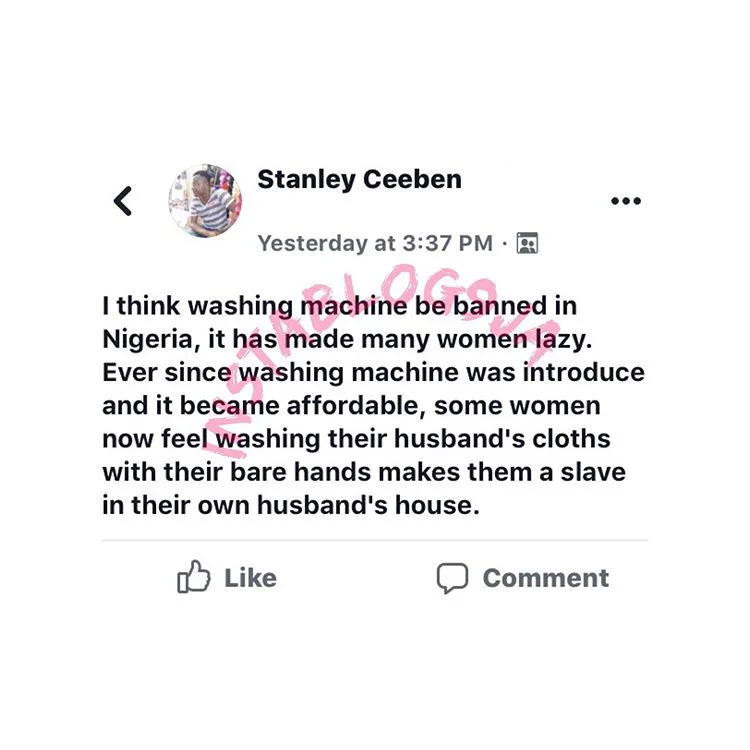The width and height of the screenshot is (750, 750).
Task: Go back using the left chevron arrow
Action: (x=123, y=201)
